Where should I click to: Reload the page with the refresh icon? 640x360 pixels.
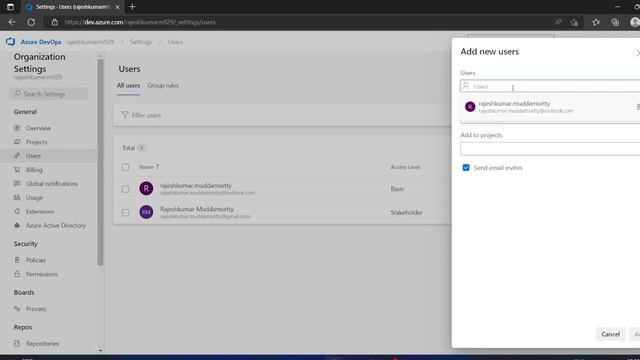click(31, 22)
